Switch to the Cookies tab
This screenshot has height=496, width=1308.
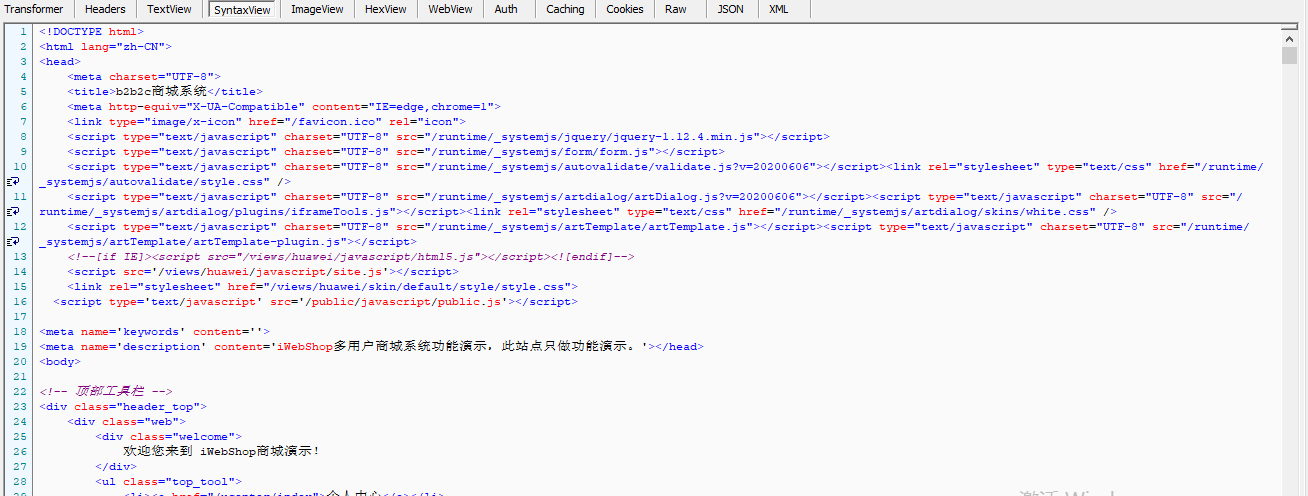click(625, 9)
